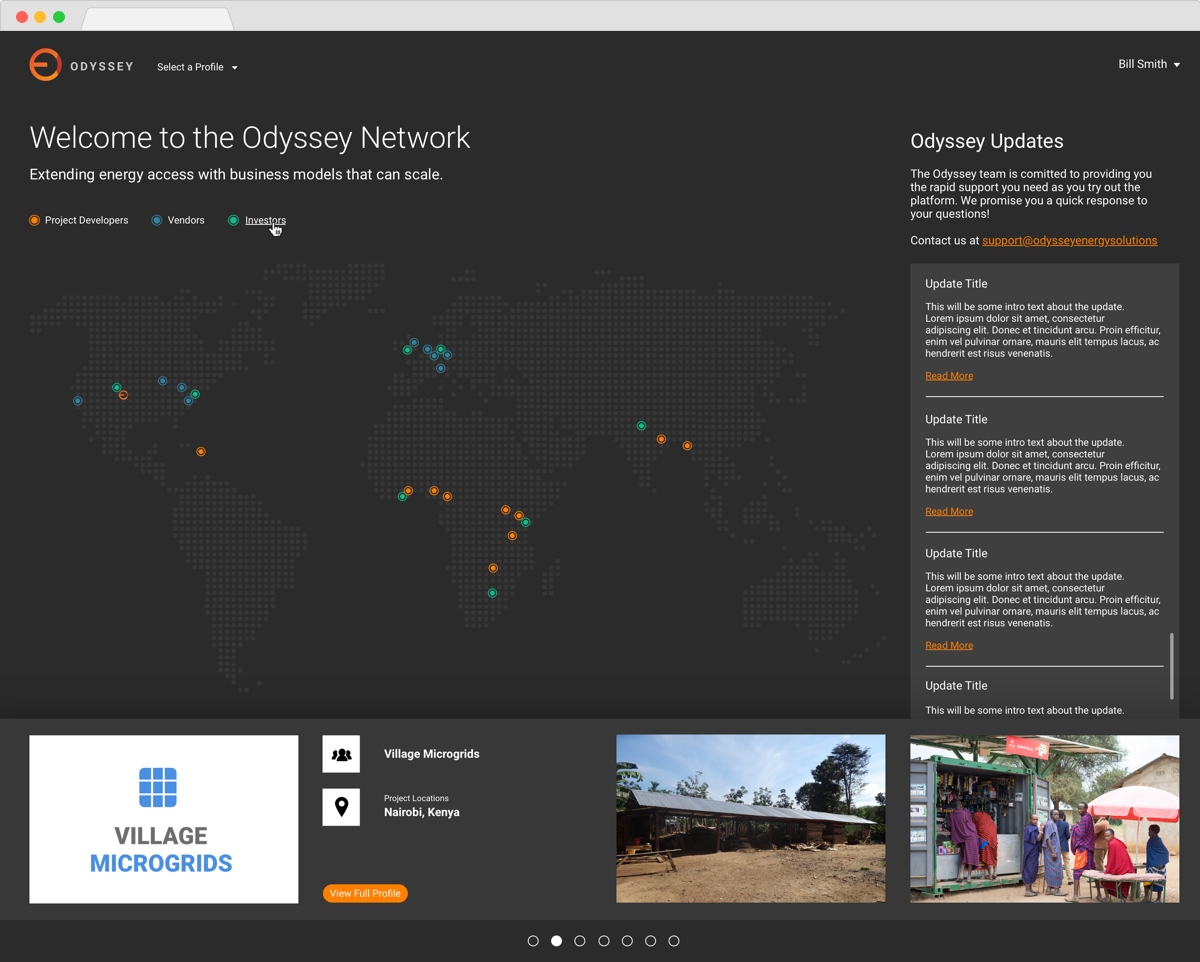Screen dimensions: 1200x962
Task: Click the red close window button
Action: pyautogui.click(x=22, y=17)
